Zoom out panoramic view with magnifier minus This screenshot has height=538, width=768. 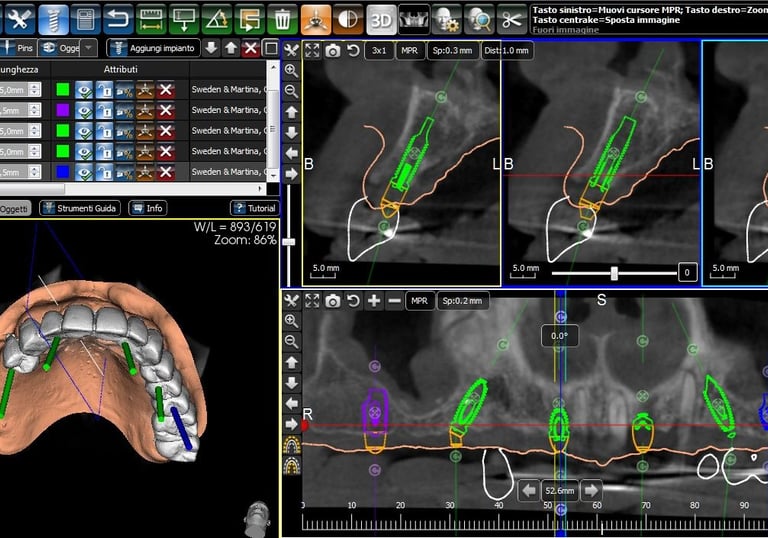point(291,342)
